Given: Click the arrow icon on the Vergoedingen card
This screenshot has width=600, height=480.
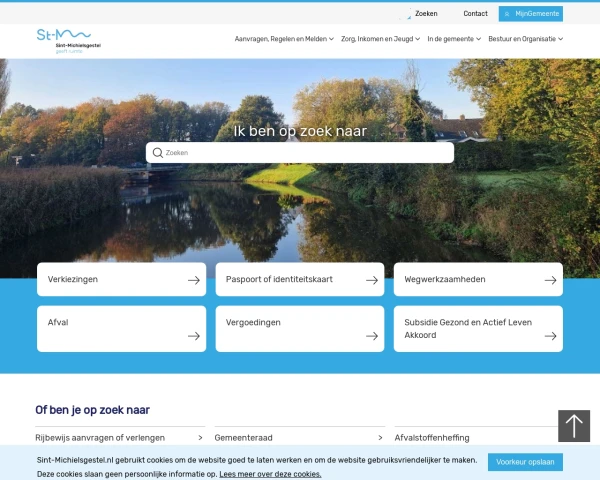Looking at the screenshot, I should [372, 336].
